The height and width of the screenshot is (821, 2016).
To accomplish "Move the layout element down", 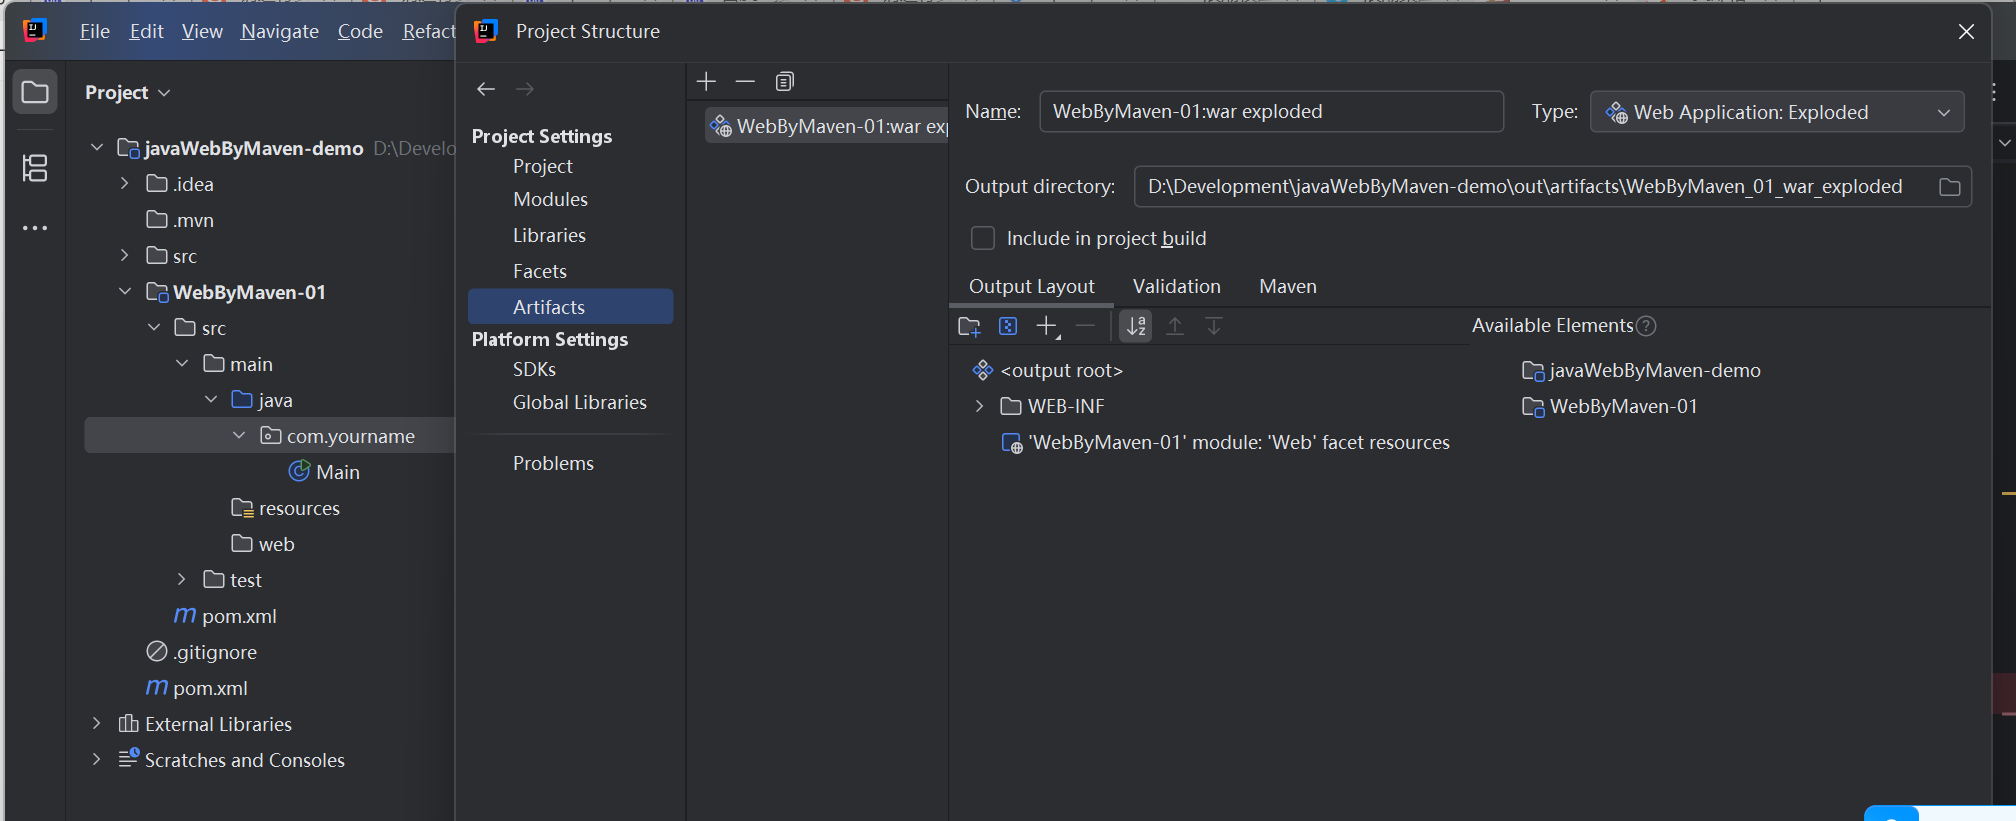I will pos(1214,326).
